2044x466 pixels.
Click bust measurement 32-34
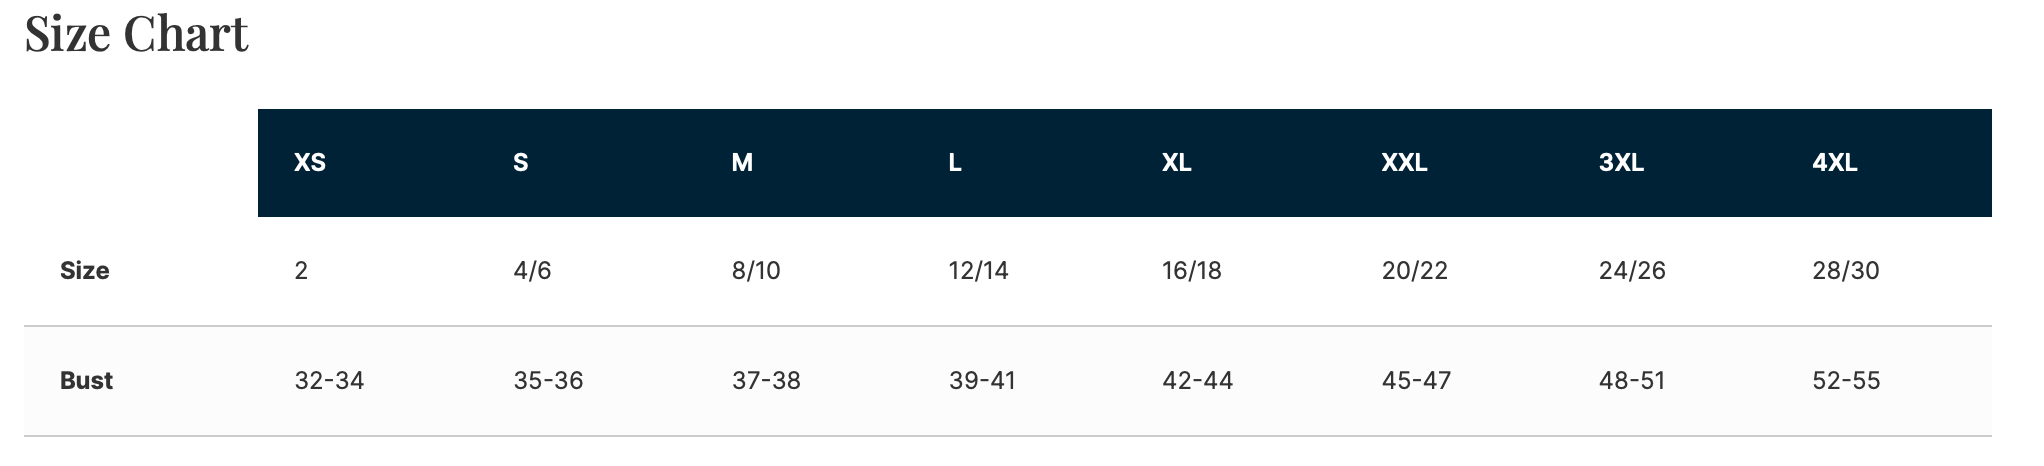[x=329, y=381]
